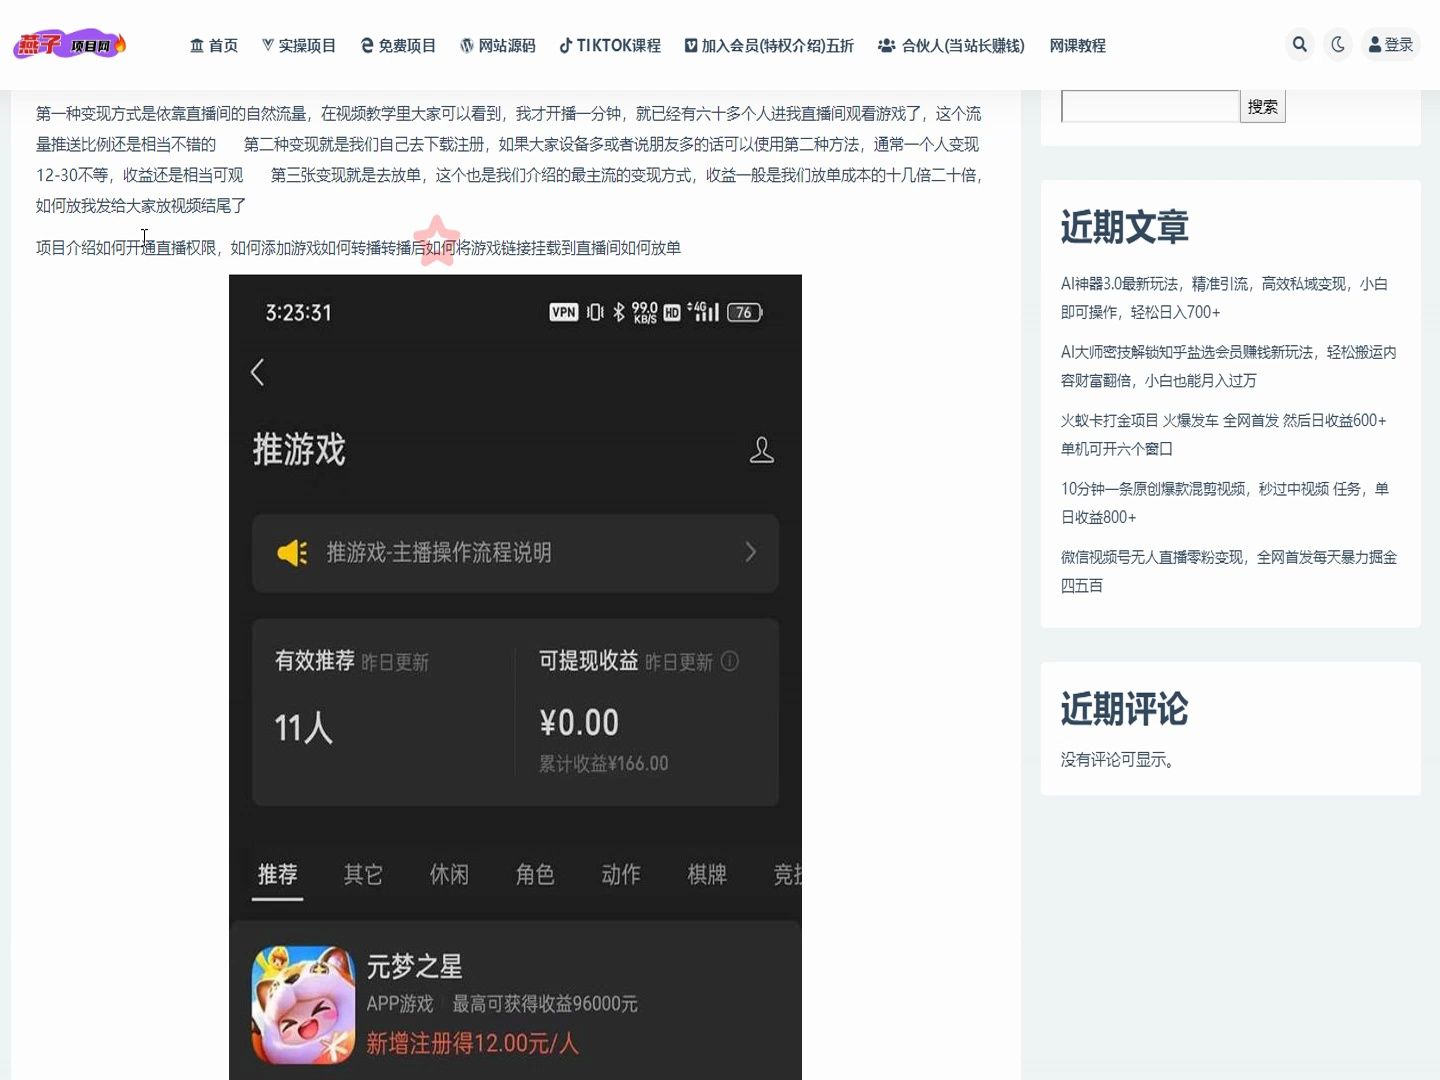This screenshot has width=1440, height=1080.
Task: Select the 其它 tab
Action: click(x=363, y=874)
